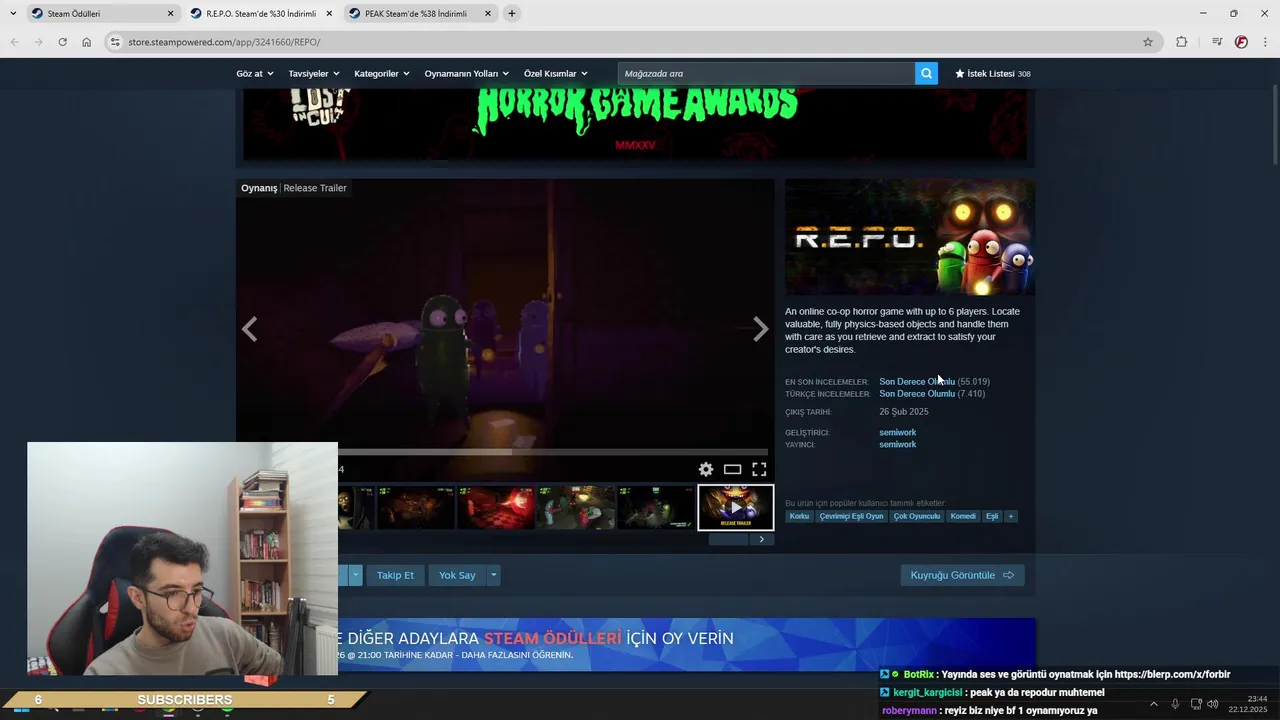Image resolution: width=1280 pixels, height=720 pixels.
Task: Show previous media with the left arrow
Action: click(250, 329)
